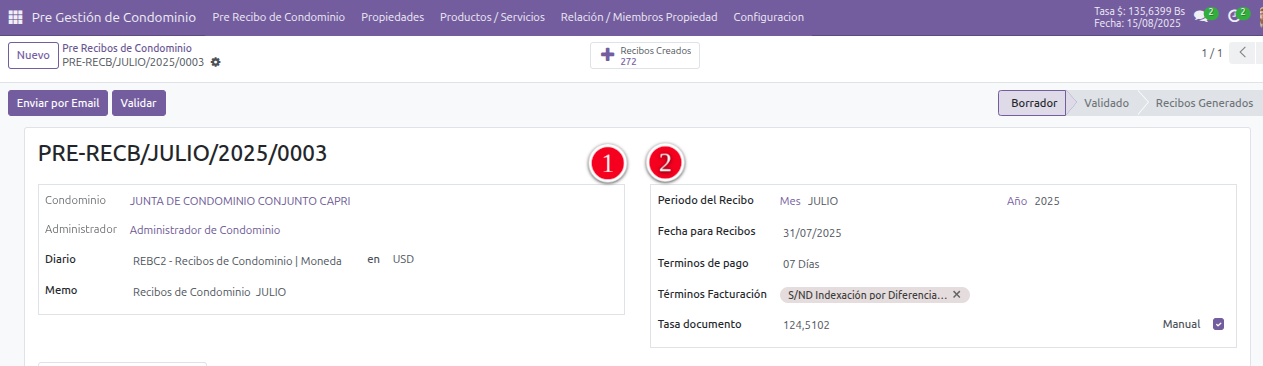Screen dimensions: 1263x366
Task: Open Pre Recibo de Condominio menu
Action: (279, 17)
